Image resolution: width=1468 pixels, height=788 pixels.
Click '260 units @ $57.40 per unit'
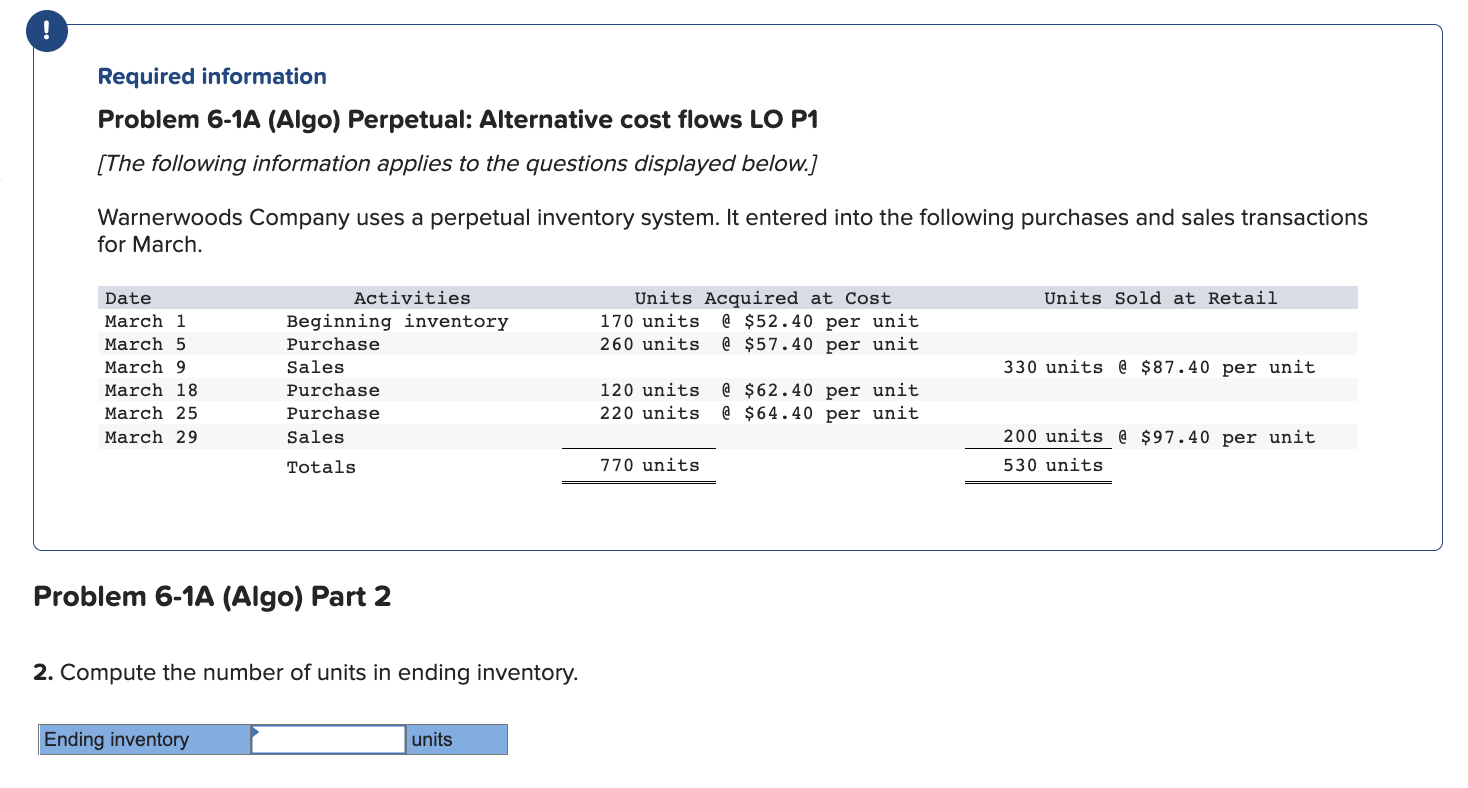click(759, 344)
